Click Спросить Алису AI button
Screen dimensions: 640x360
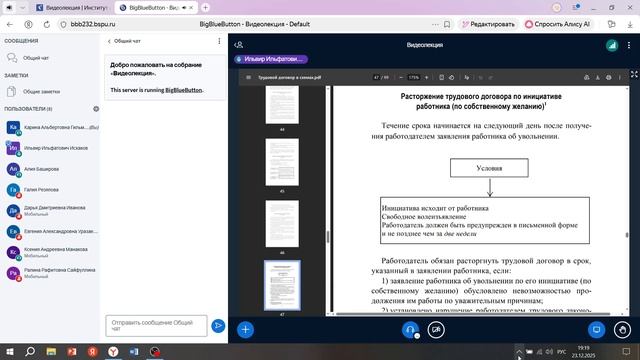pos(557,24)
